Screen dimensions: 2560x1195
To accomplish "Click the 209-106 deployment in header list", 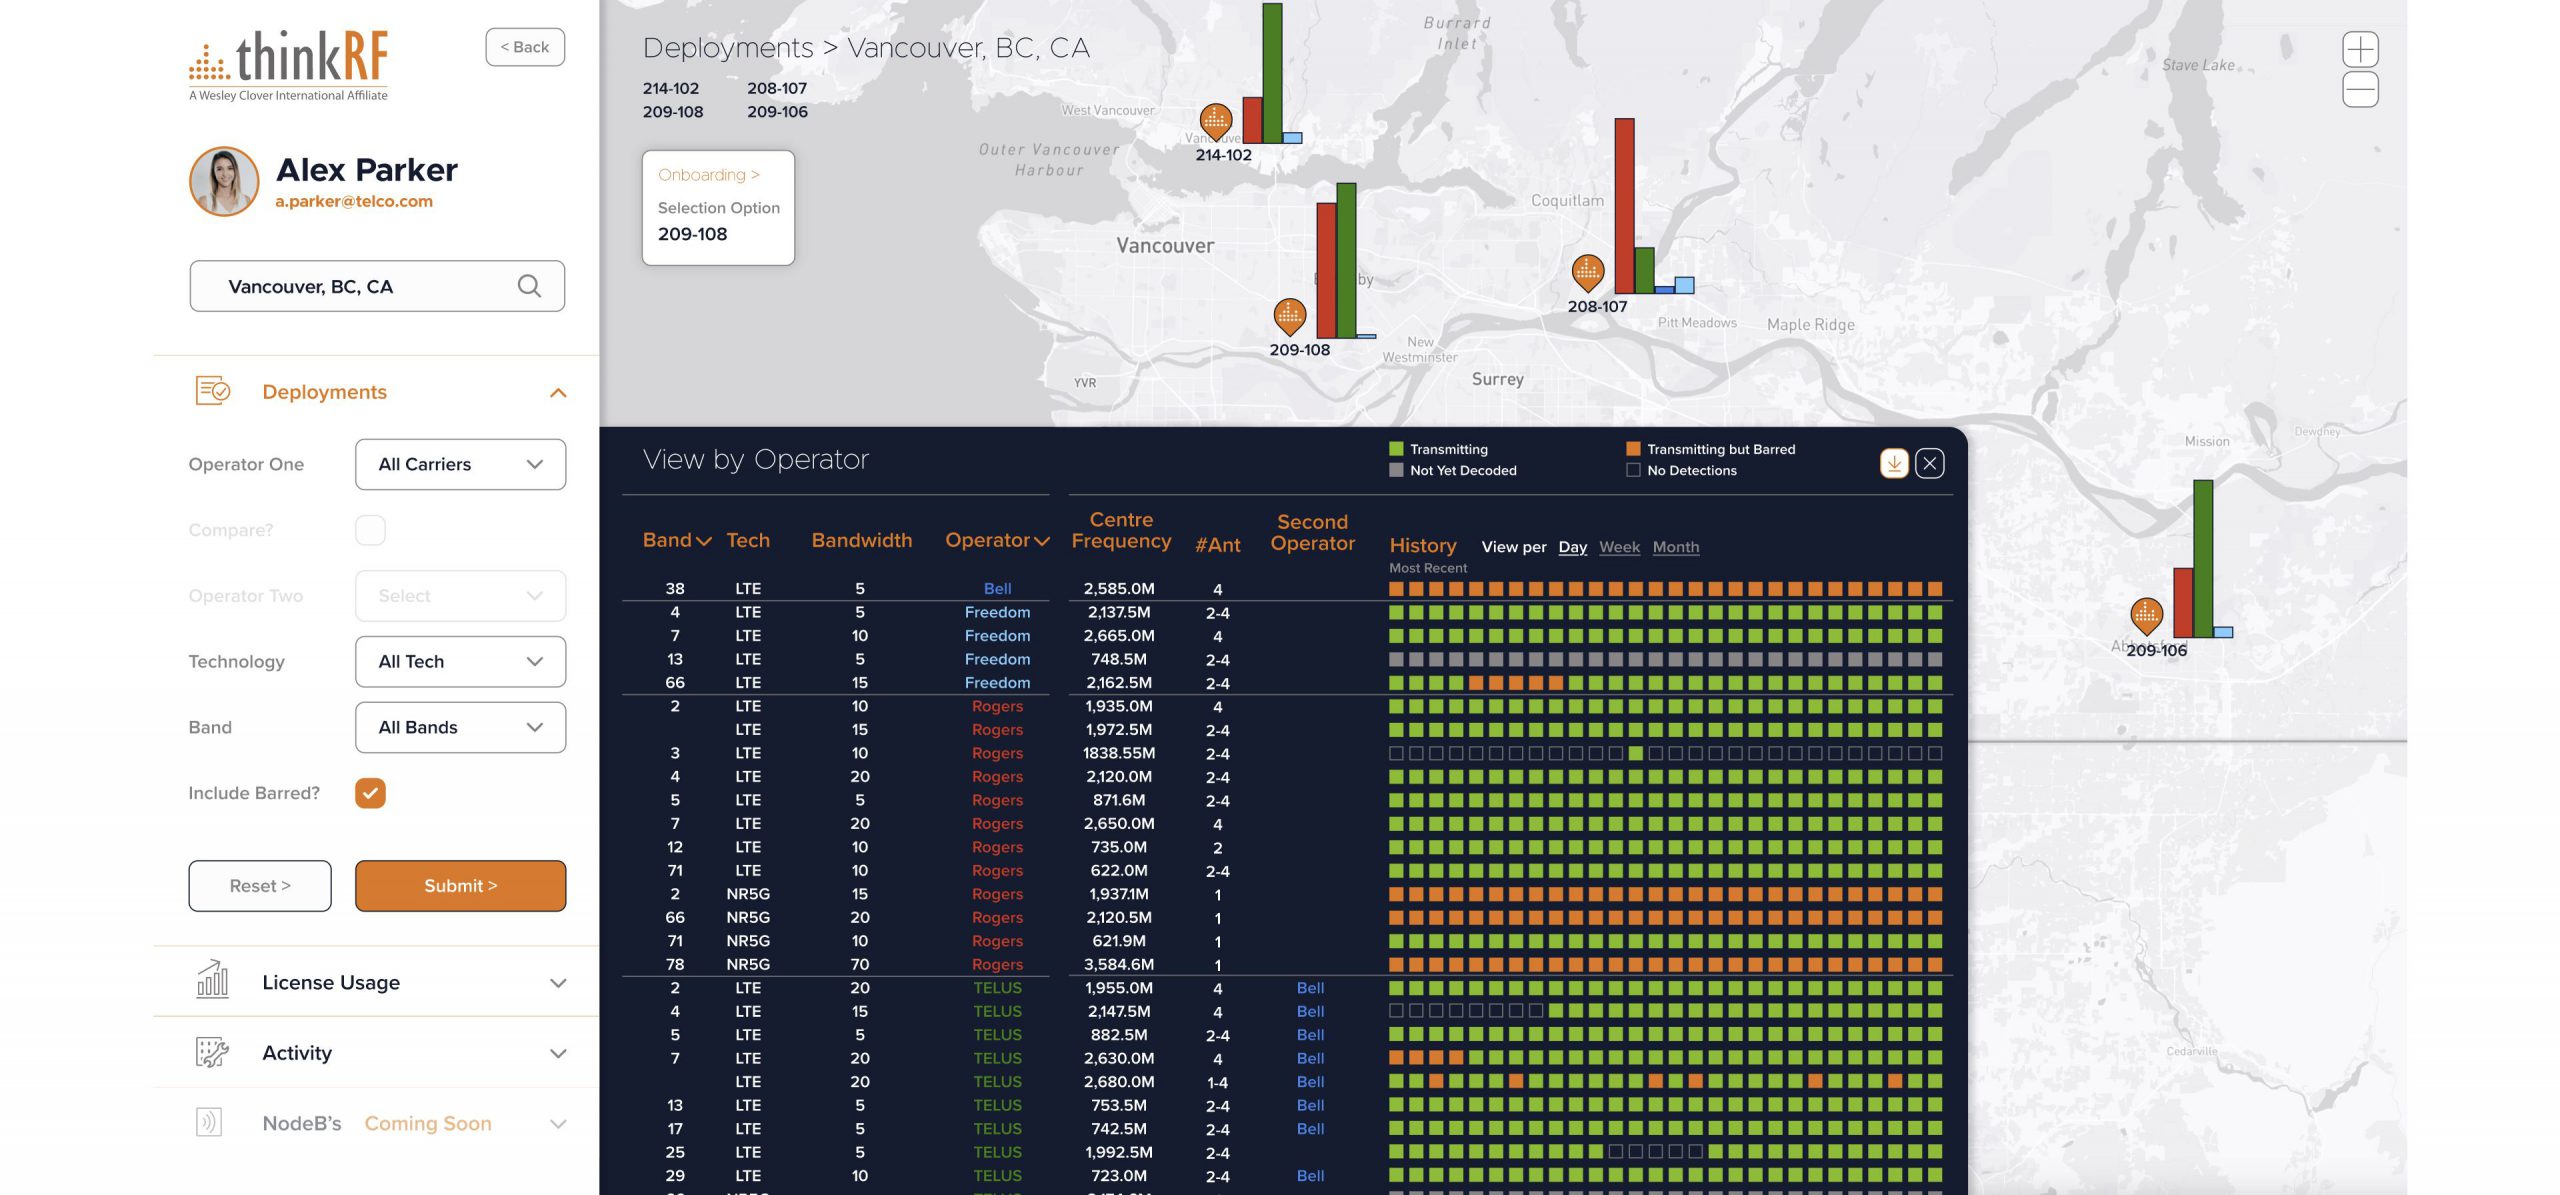I will [x=777, y=112].
